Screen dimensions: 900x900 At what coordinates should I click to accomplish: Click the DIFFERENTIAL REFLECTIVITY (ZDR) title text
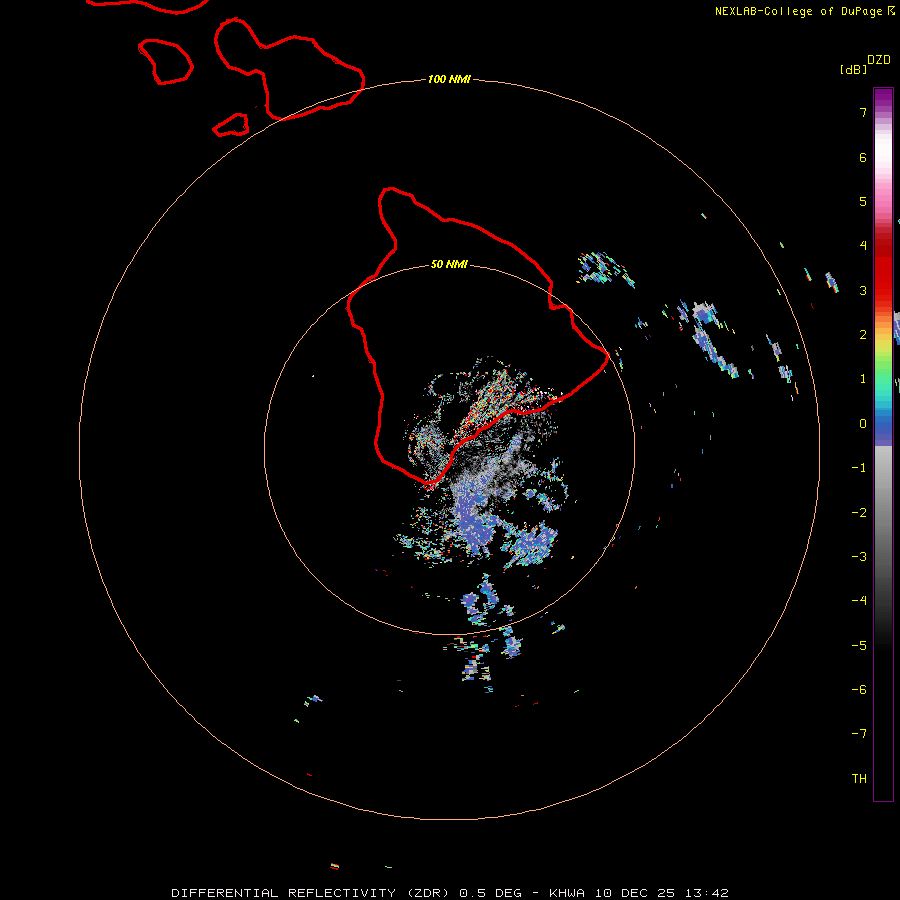point(311,893)
